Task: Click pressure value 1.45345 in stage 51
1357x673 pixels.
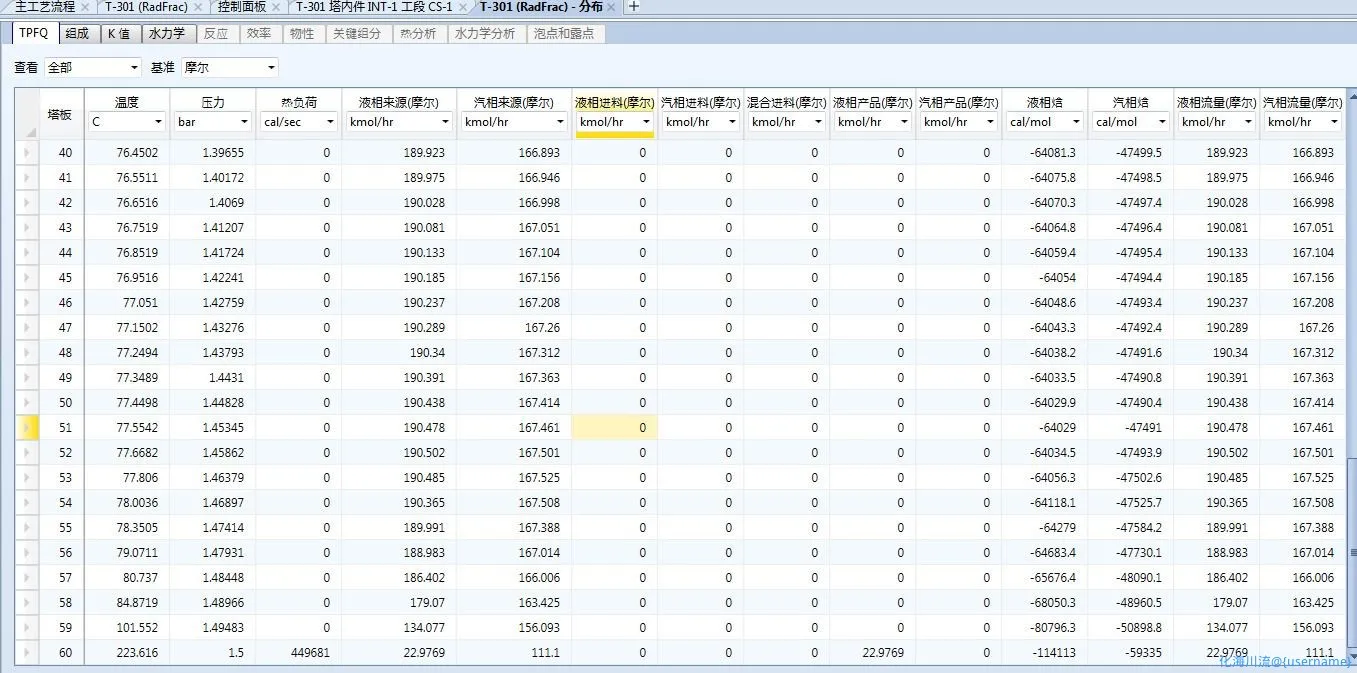Action: pyautogui.click(x=212, y=427)
